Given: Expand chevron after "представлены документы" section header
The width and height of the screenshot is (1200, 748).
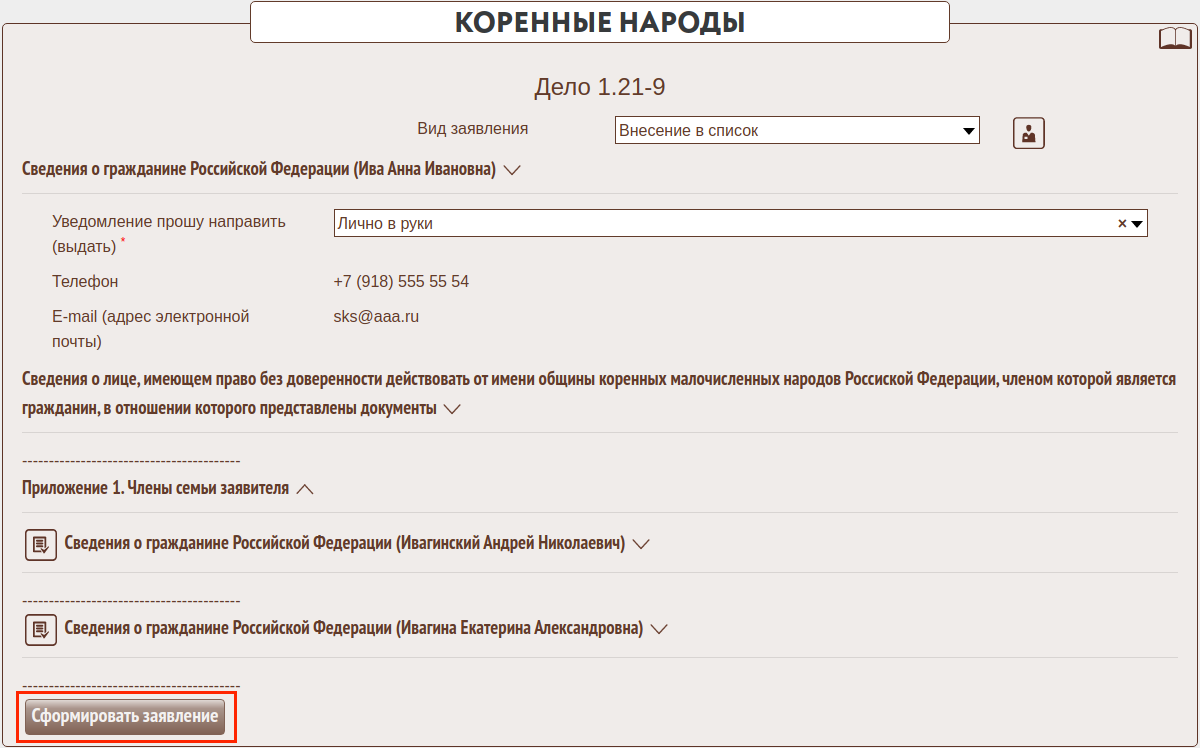Looking at the screenshot, I should pyautogui.click(x=451, y=409).
